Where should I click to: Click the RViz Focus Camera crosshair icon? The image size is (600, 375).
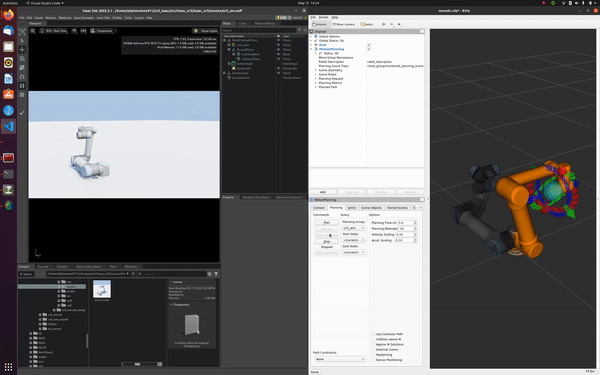[383, 24]
